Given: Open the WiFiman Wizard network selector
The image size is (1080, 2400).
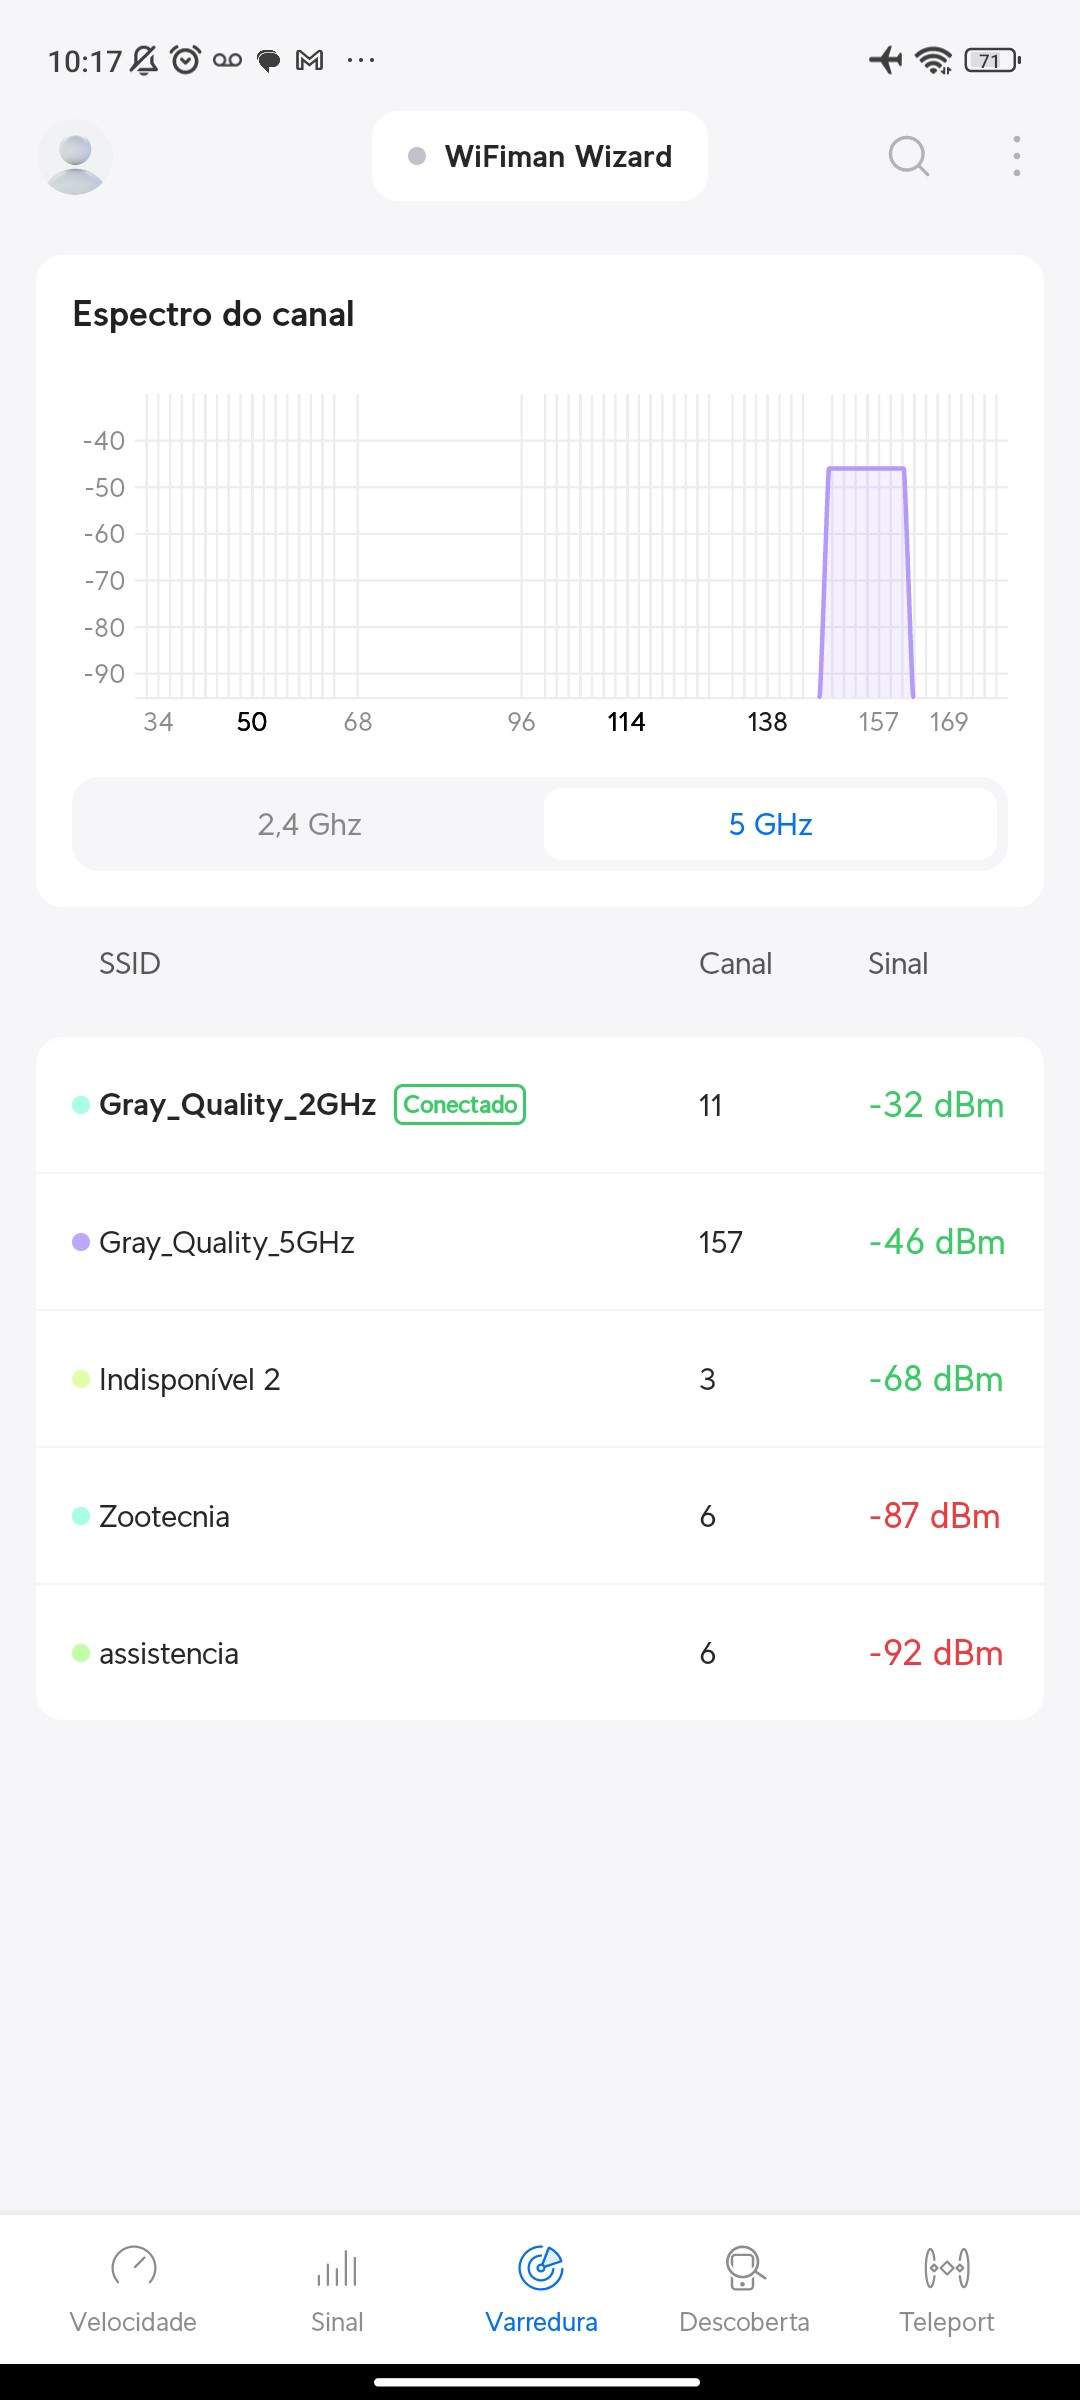Looking at the screenshot, I should click(x=540, y=156).
